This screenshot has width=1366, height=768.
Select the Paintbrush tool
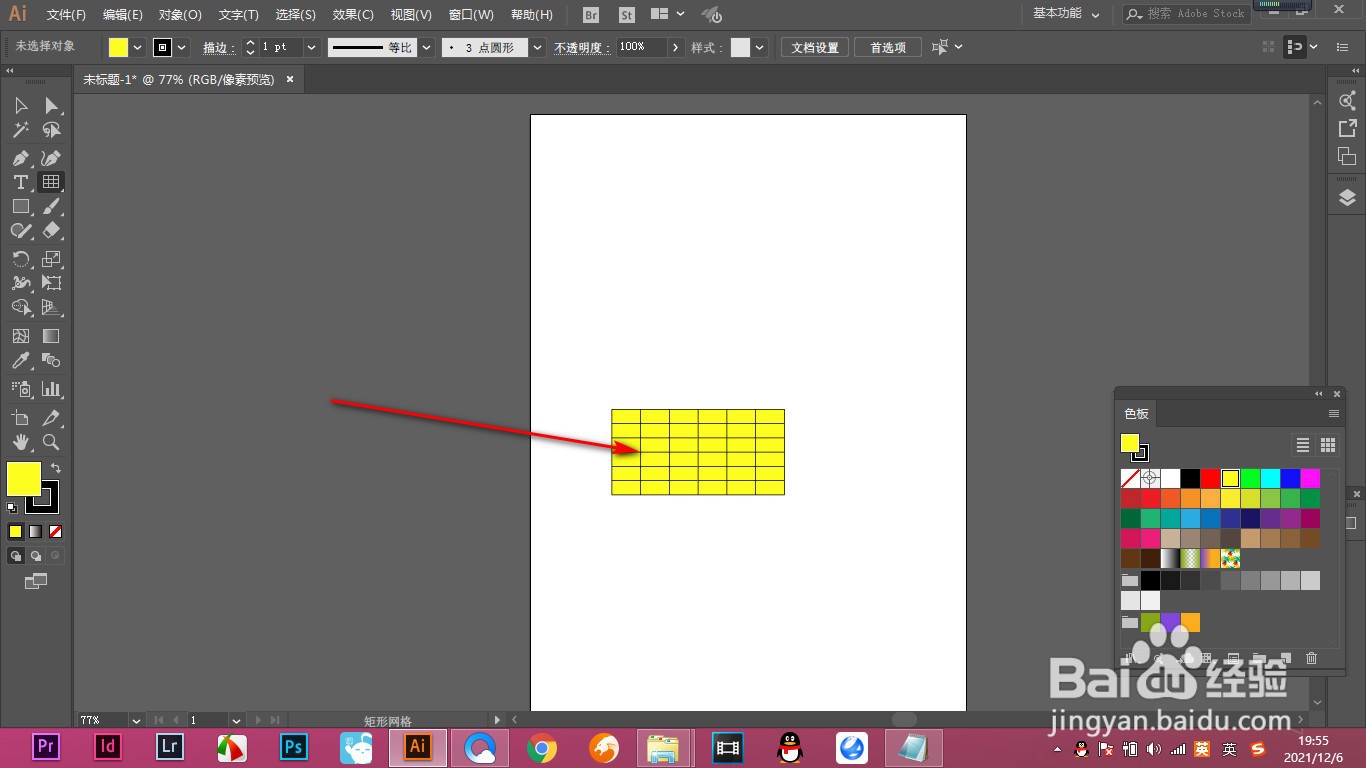point(52,206)
